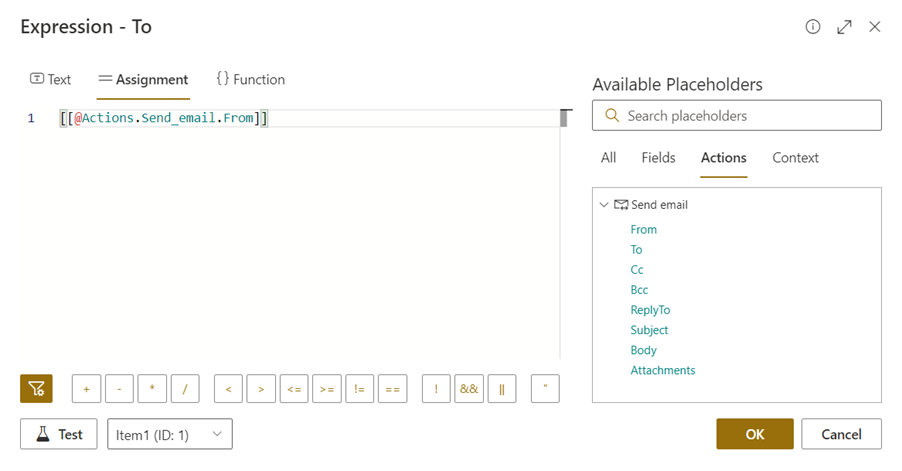Insert the logical AND (&&) operator

coord(468,389)
